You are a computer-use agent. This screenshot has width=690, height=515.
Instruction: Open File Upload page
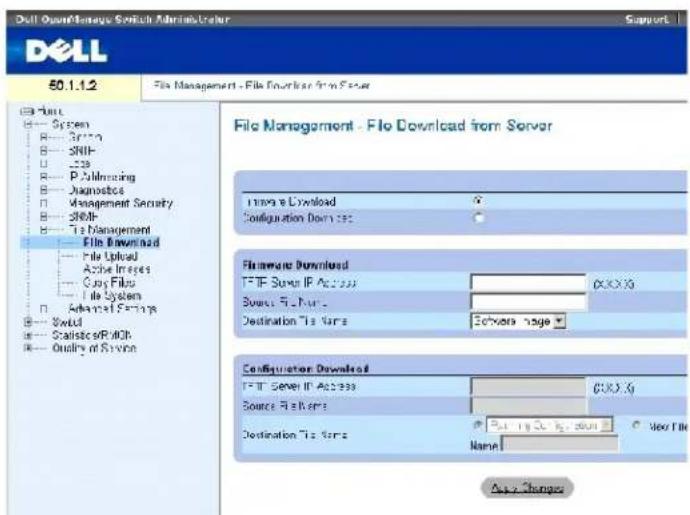[x=110, y=256]
